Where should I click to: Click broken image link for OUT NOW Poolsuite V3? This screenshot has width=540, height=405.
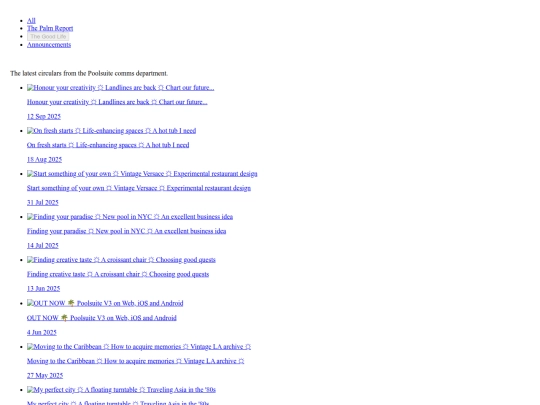105,303
